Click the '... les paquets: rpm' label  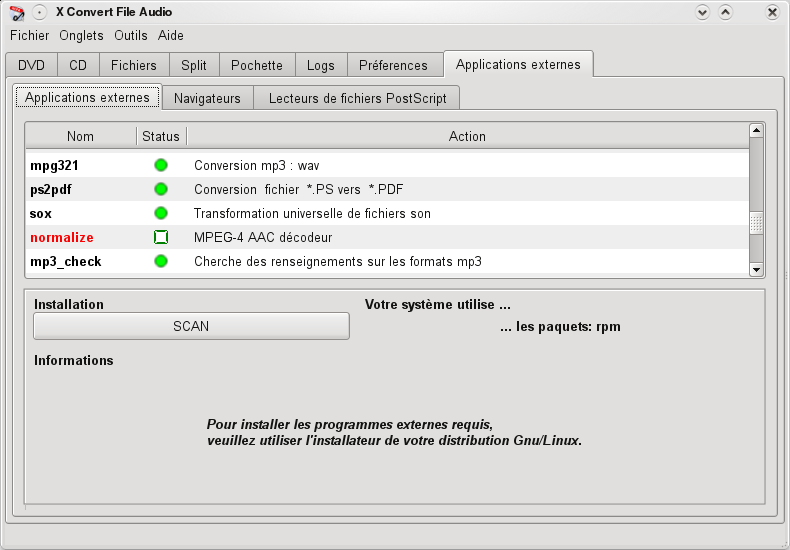tap(560, 327)
